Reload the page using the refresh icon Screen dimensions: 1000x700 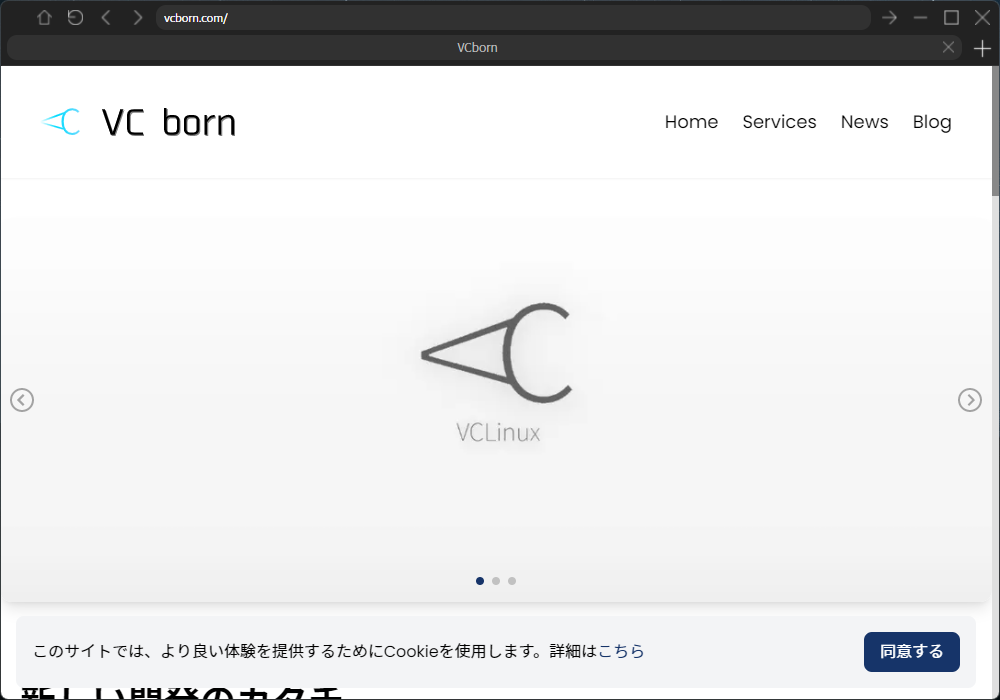point(75,17)
